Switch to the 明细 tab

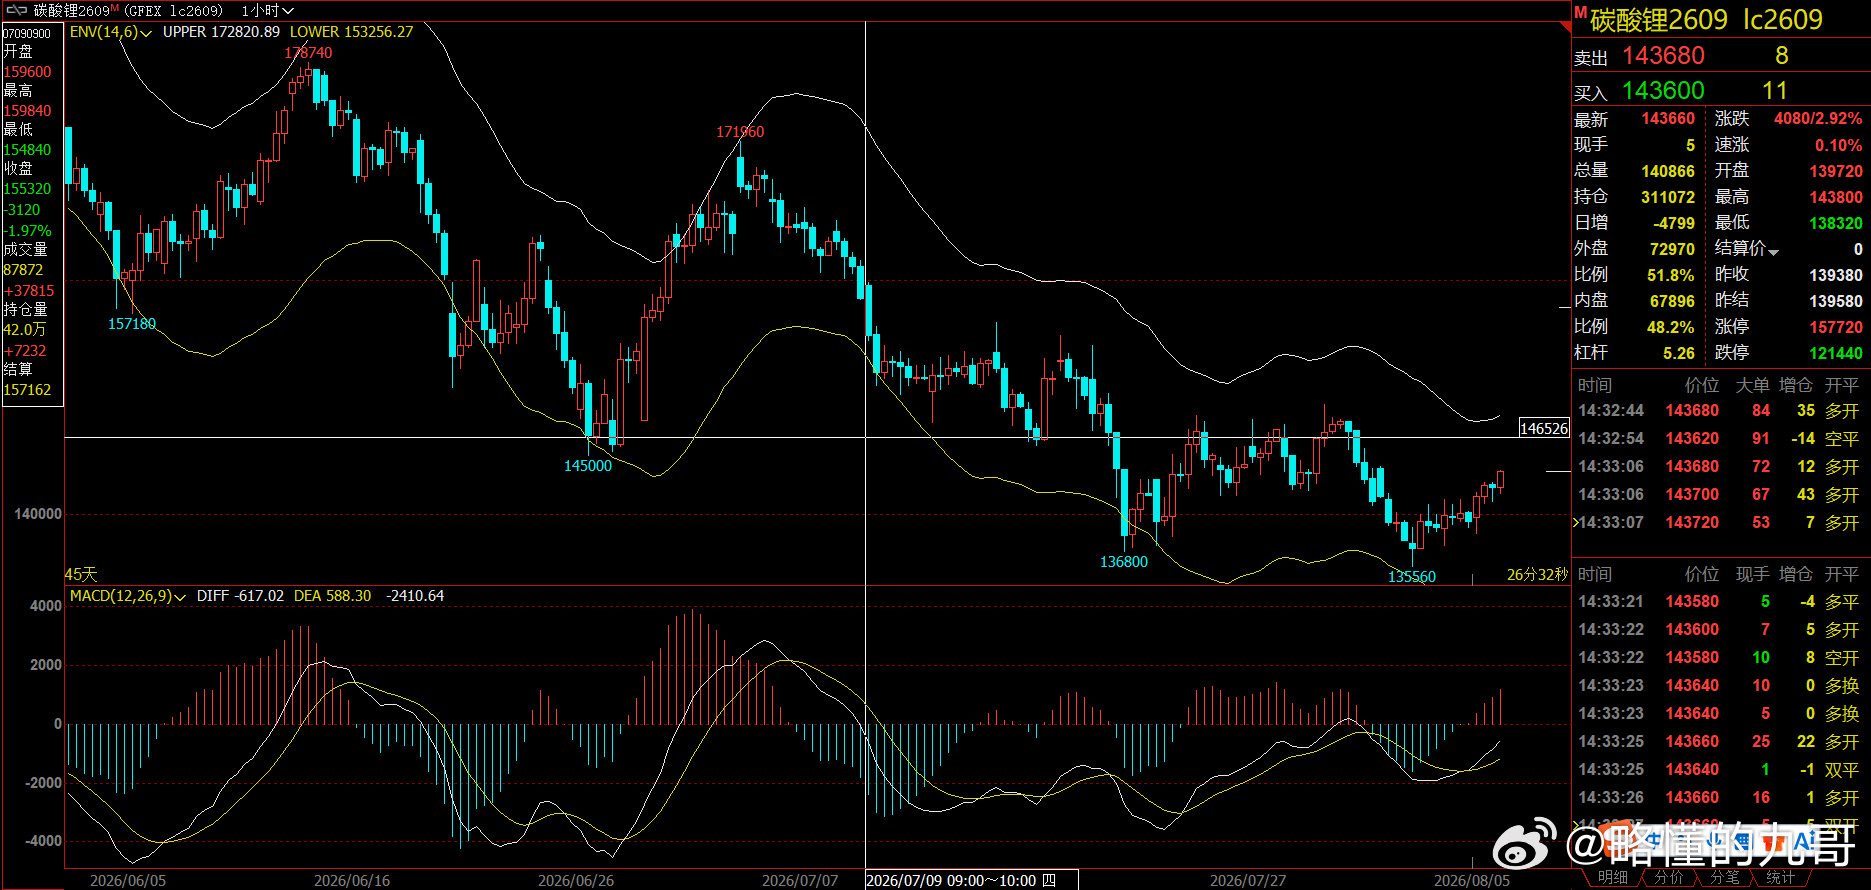(1612, 877)
